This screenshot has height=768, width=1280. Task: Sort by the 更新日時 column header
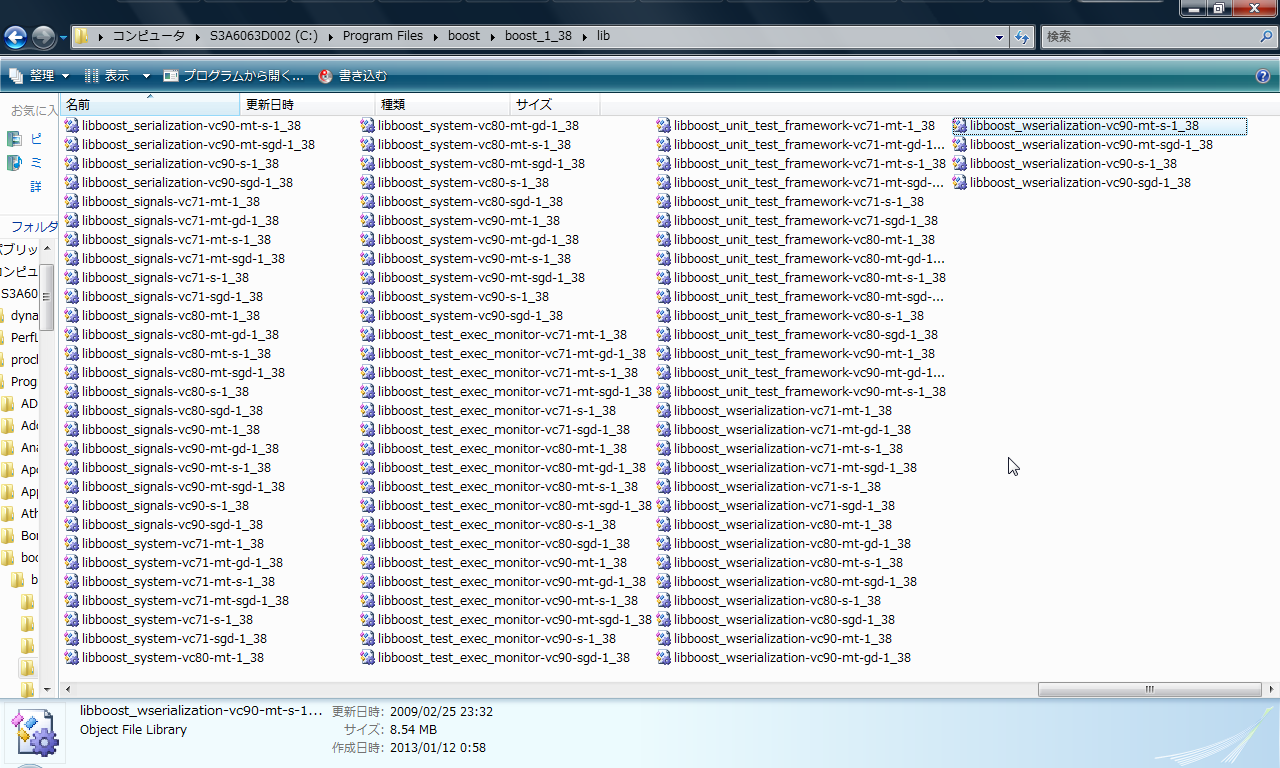pyautogui.click(x=307, y=104)
